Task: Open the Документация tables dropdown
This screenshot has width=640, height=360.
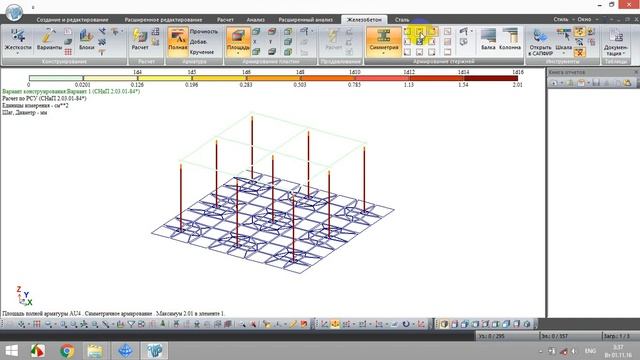Action: [x=616, y=42]
